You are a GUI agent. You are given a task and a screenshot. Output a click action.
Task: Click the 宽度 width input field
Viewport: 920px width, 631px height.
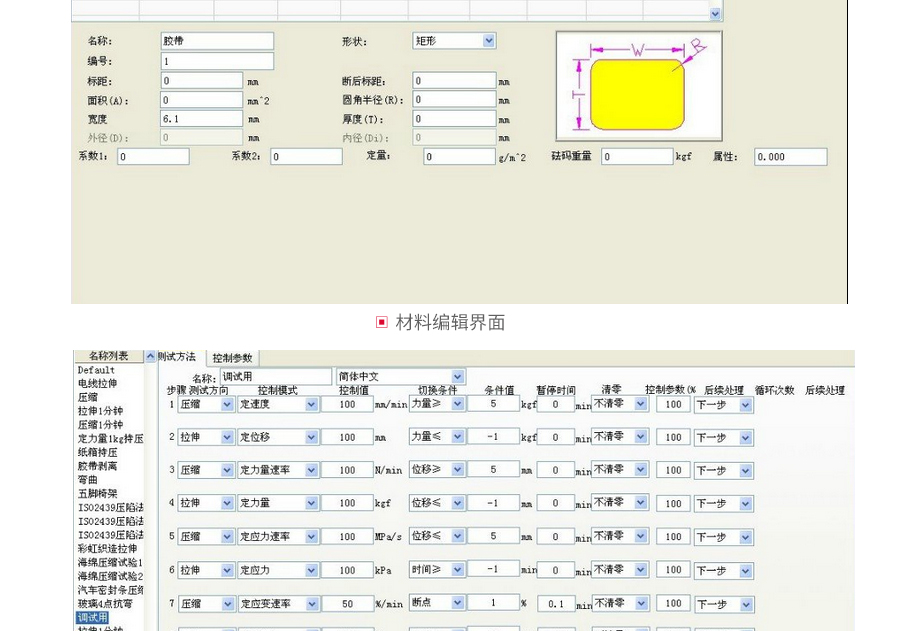202,118
